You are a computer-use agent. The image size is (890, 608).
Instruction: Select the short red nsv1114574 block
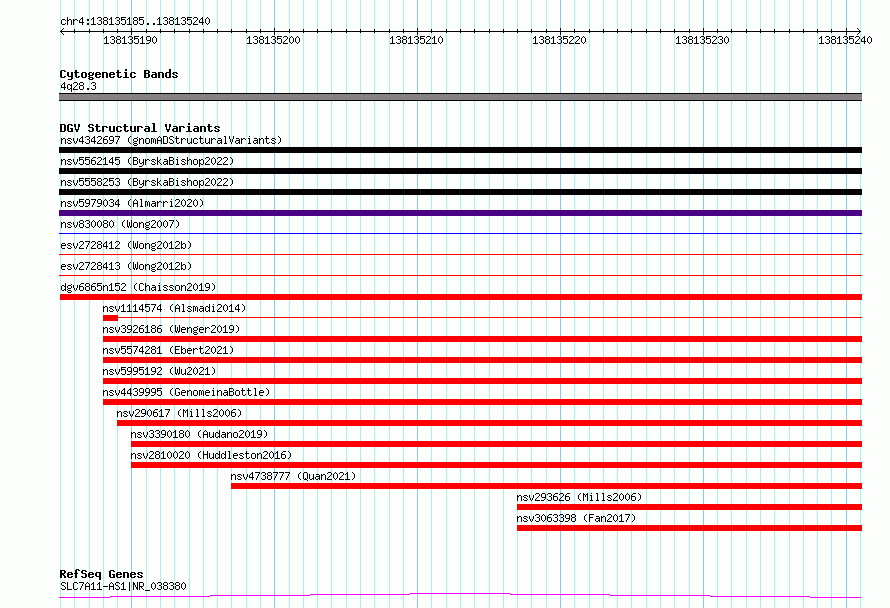tap(110, 318)
